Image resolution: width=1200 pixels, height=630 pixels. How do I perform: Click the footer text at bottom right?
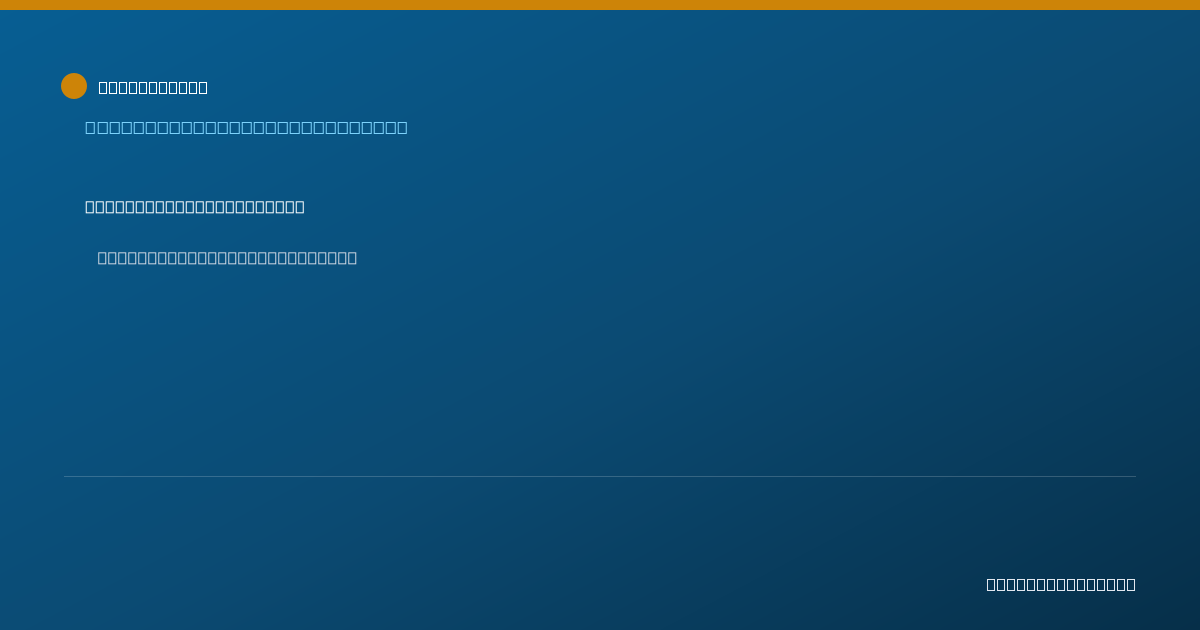tap(1061, 584)
